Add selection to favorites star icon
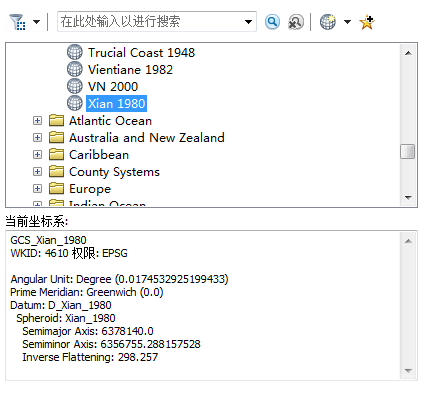This screenshot has width=426, height=393. [x=367, y=22]
